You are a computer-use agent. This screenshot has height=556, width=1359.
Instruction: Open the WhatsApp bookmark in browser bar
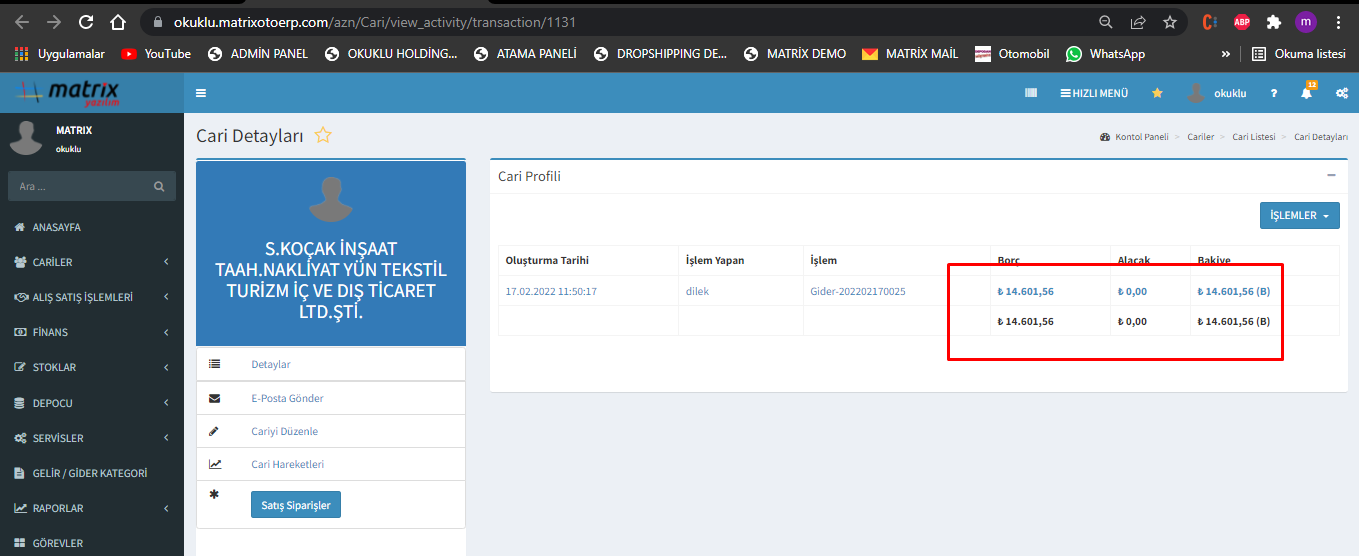pos(1106,54)
